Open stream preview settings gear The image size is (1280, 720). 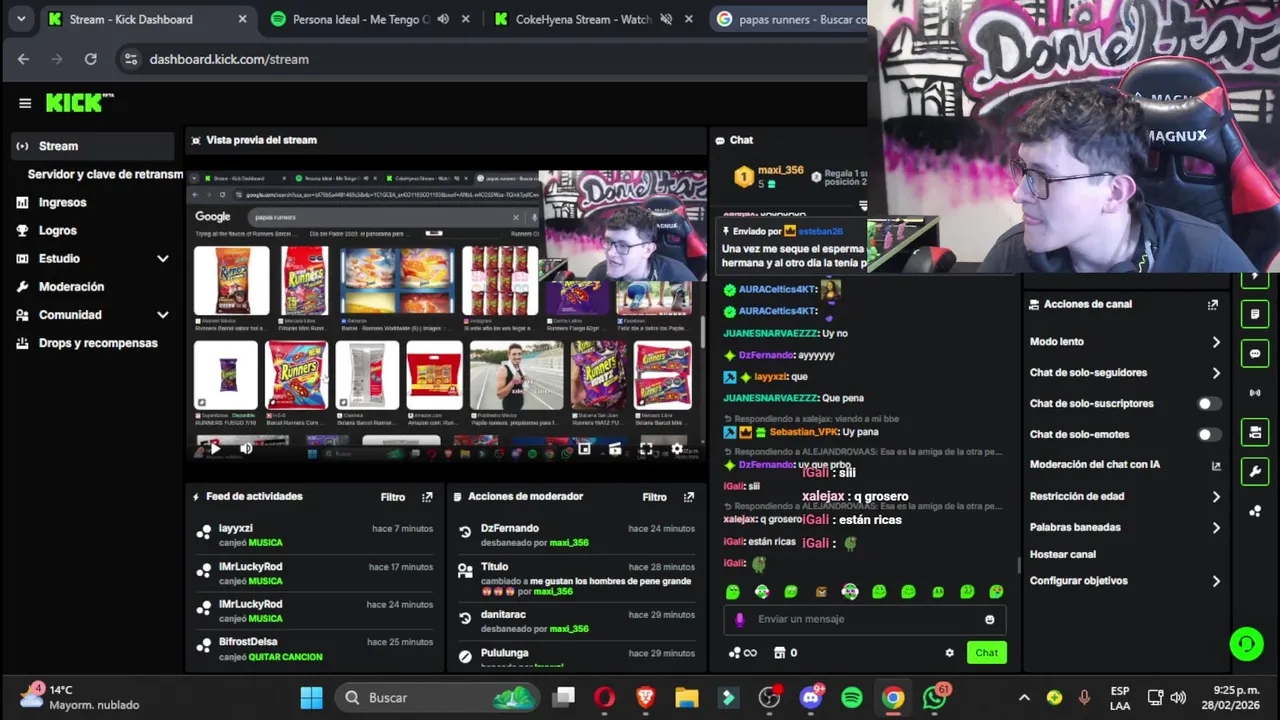[677, 449]
